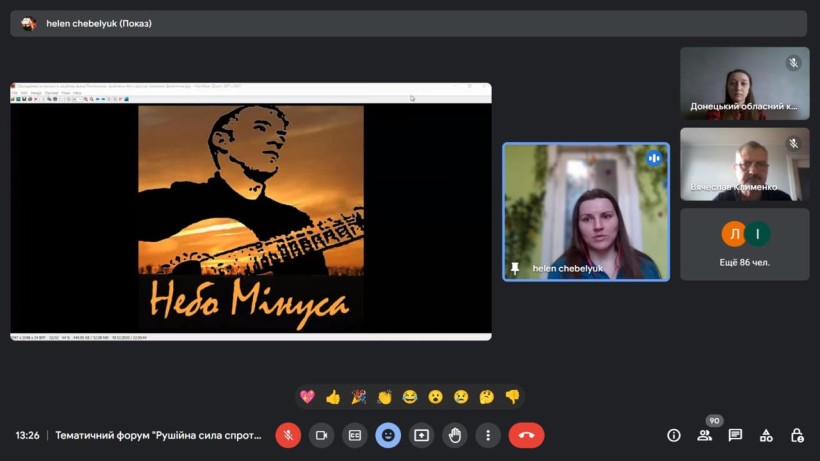Show the participants list icon
The height and width of the screenshot is (461, 820).
pyautogui.click(x=704, y=435)
